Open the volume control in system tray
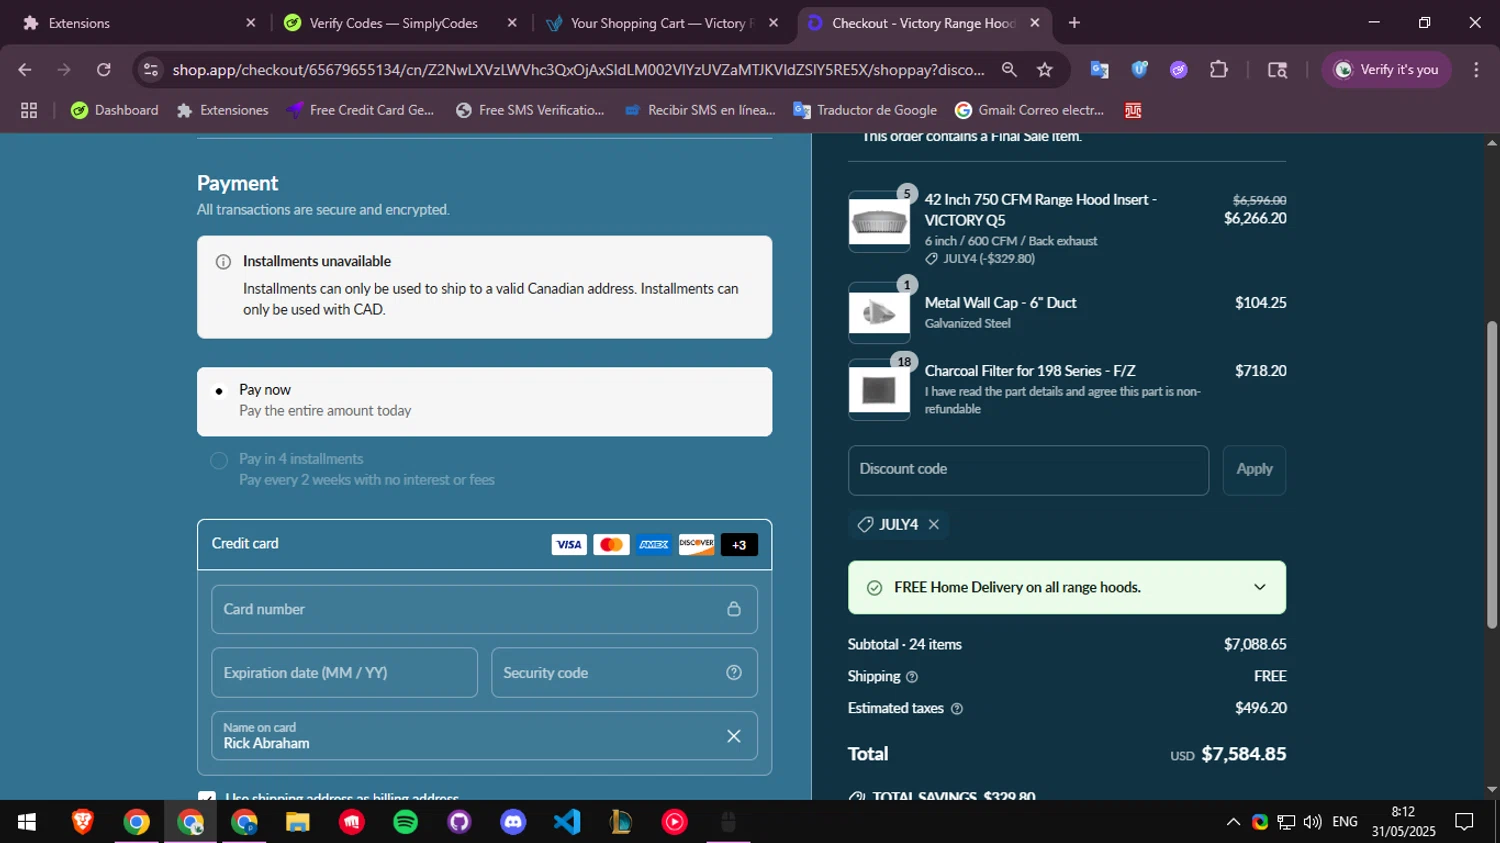This screenshot has width=1500, height=843. pyautogui.click(x=1313, y=822)
